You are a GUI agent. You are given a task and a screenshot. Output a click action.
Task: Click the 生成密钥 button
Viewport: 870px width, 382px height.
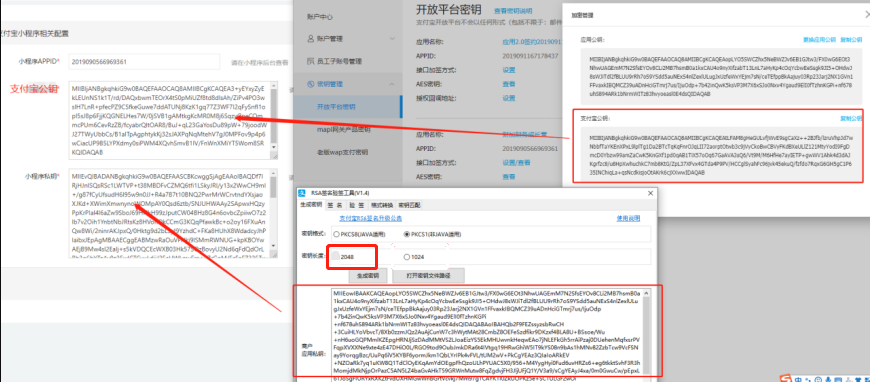click(367, 275)
